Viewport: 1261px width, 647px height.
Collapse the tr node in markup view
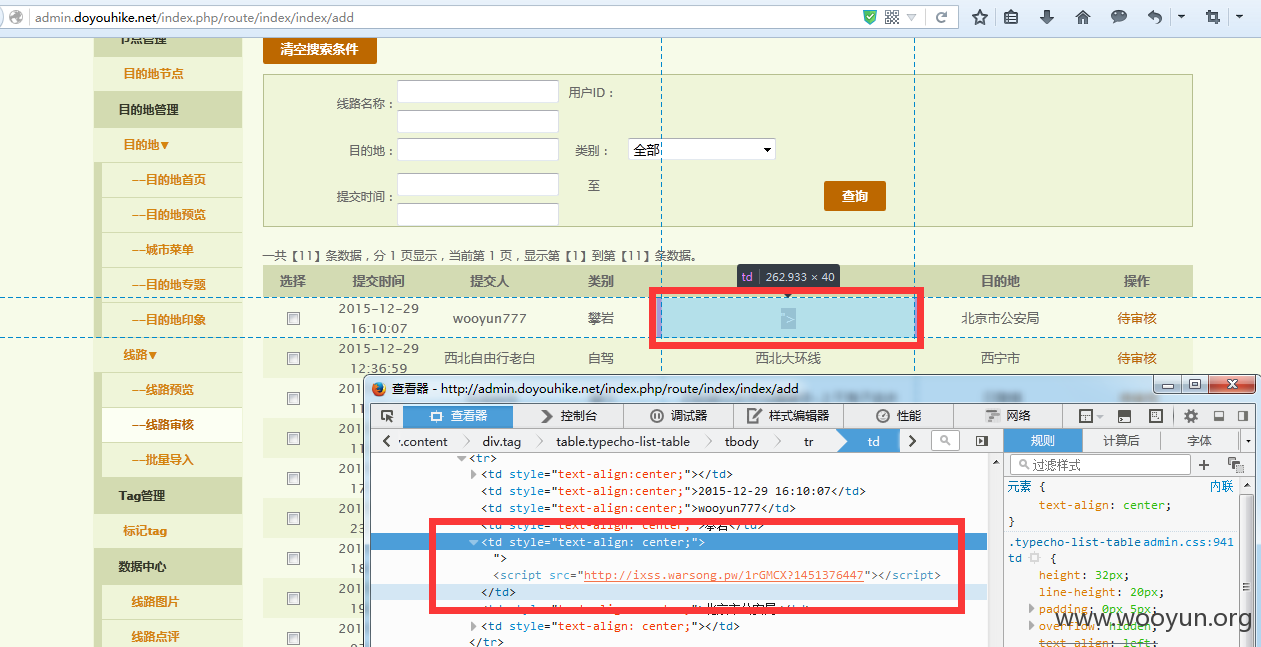point(461,457)
